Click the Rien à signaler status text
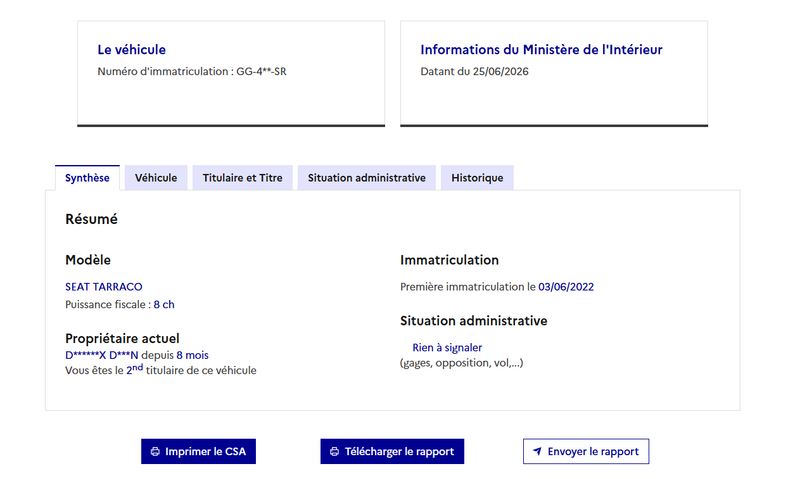800x479 pixels. point(447,347)
